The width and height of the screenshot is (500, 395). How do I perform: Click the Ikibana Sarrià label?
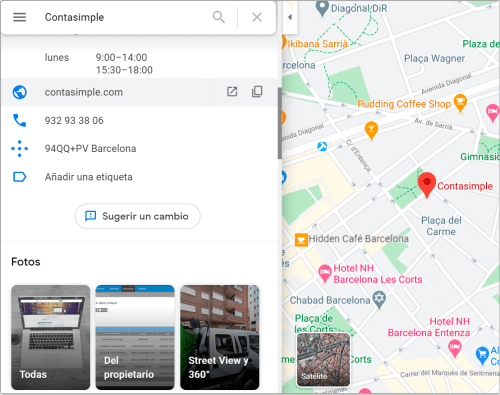coord(317,44)
